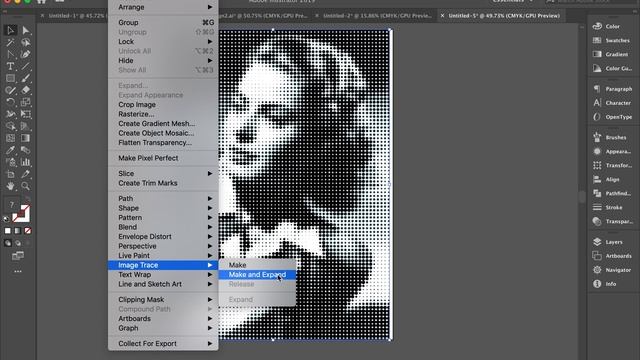
Task: Select the Line Segment tool
Action: tap(25, 66)
